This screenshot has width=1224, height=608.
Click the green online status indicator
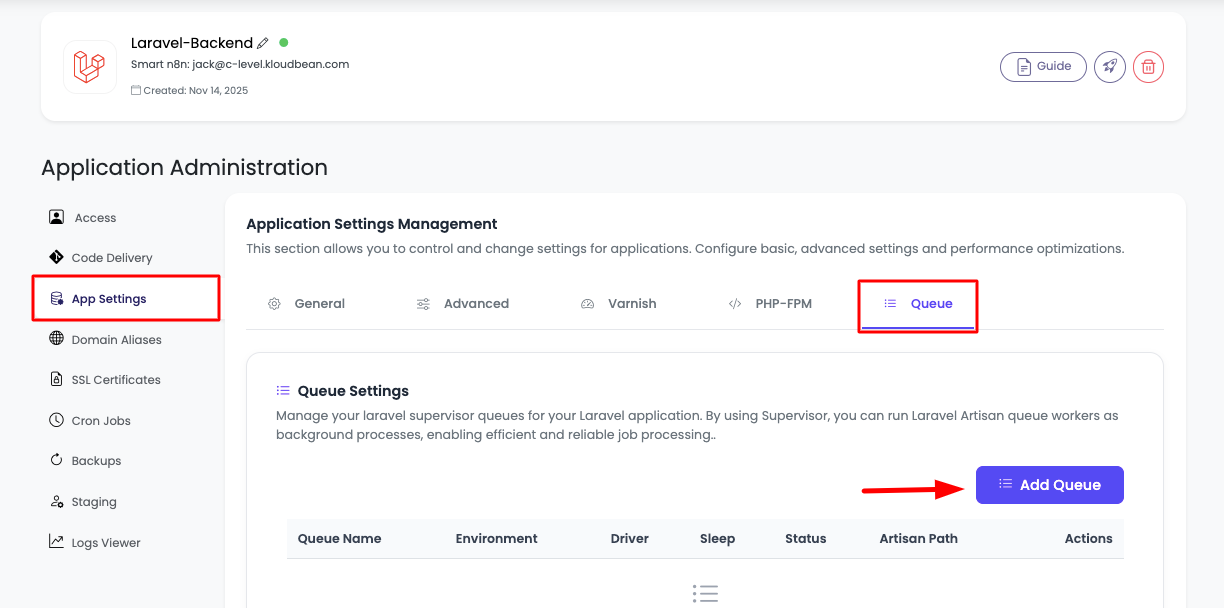pos(284,42)
